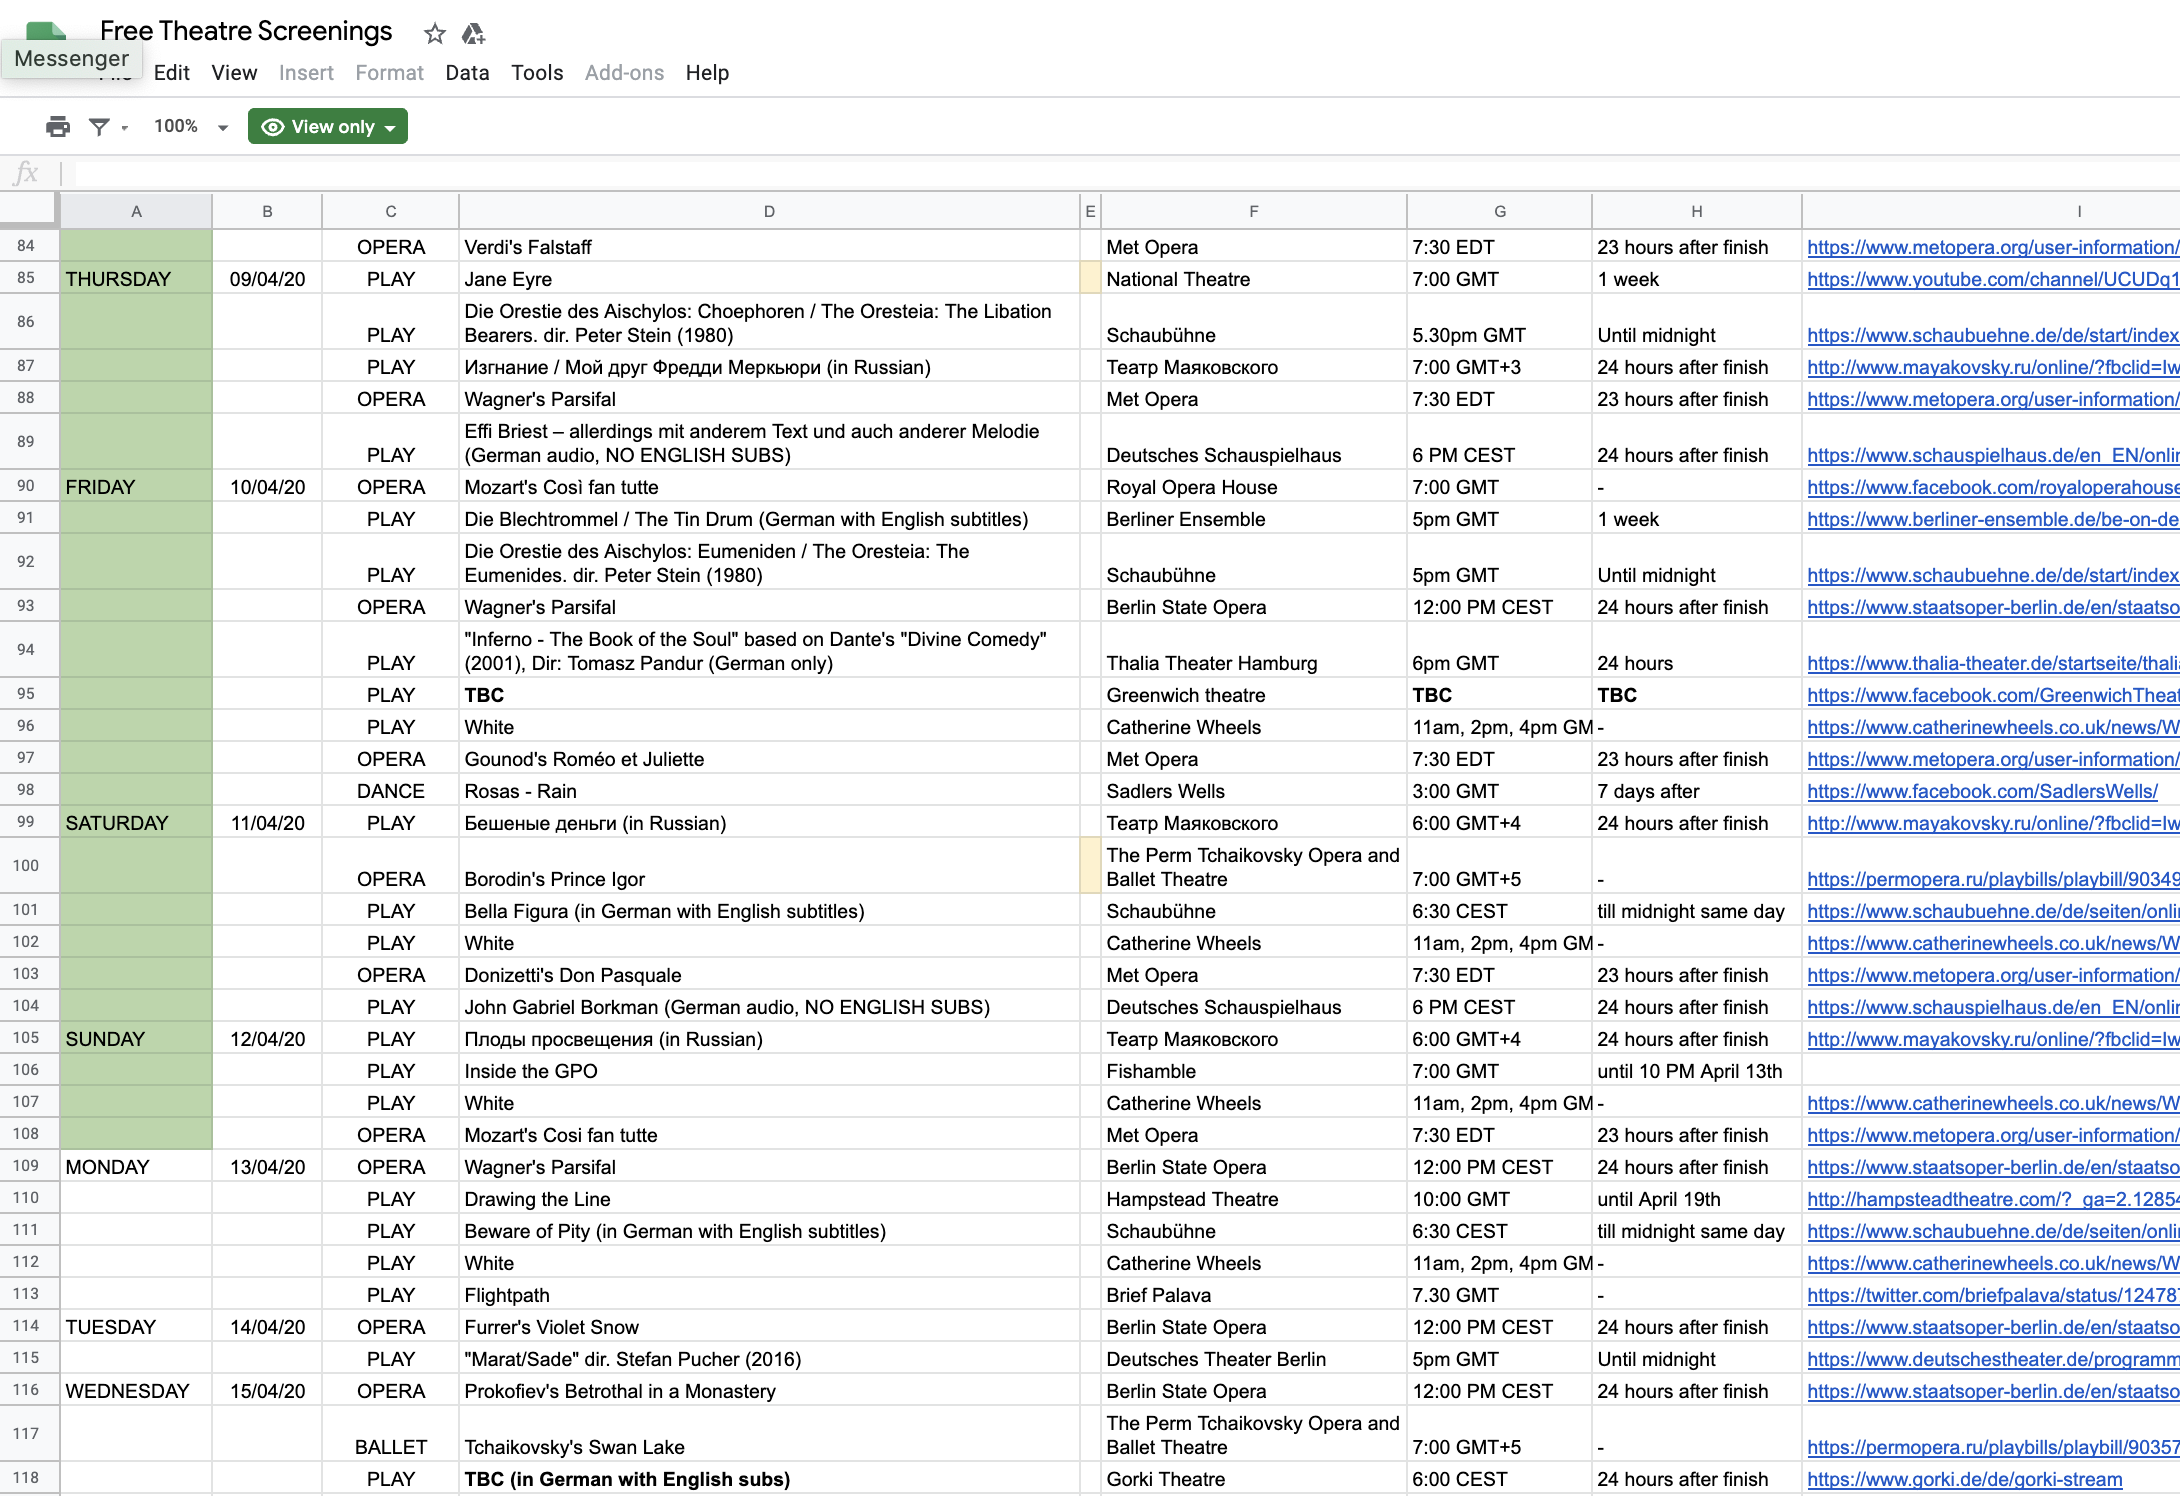
Task: Open the Data menu
Action: pyautogui.click(x=467, y=73)
